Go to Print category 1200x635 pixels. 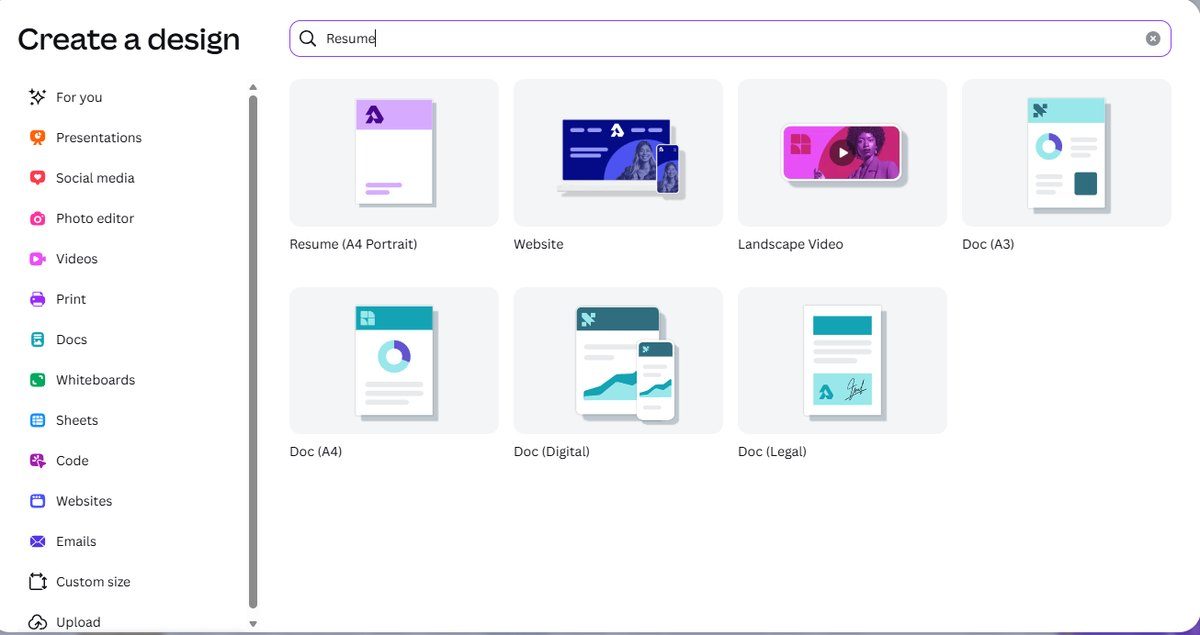71,299
